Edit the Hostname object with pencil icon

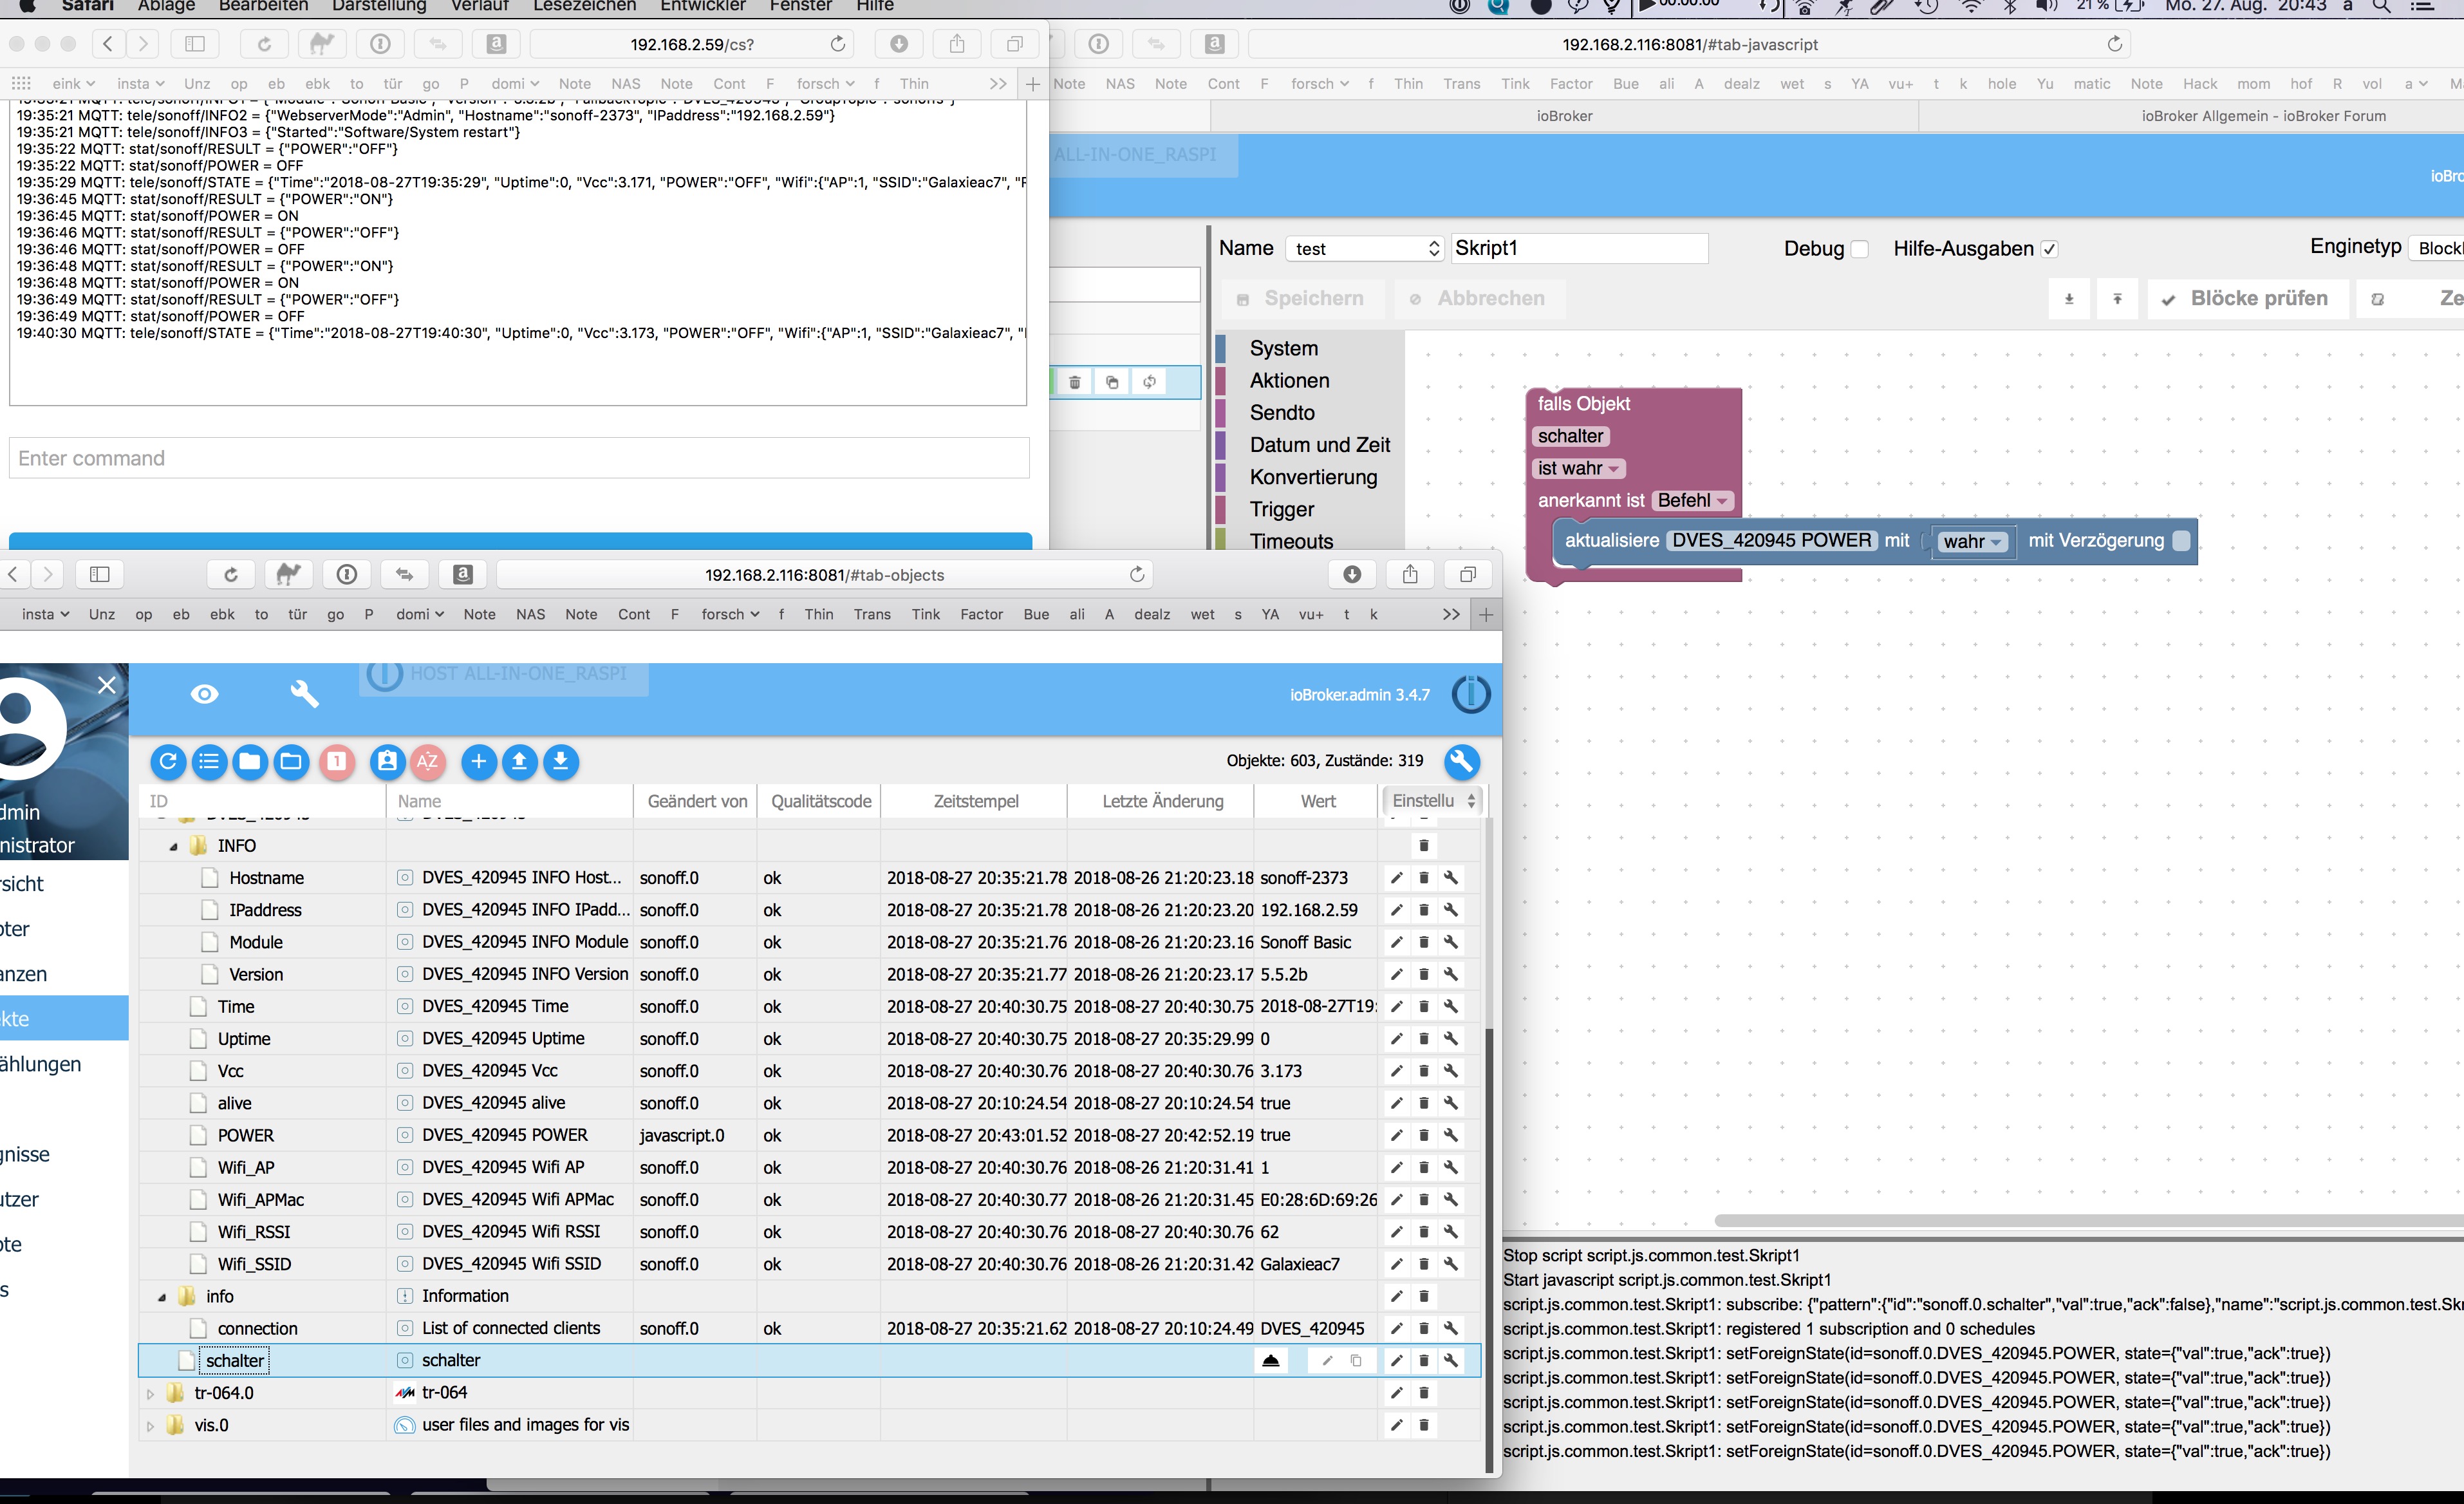coord(1396,878)
